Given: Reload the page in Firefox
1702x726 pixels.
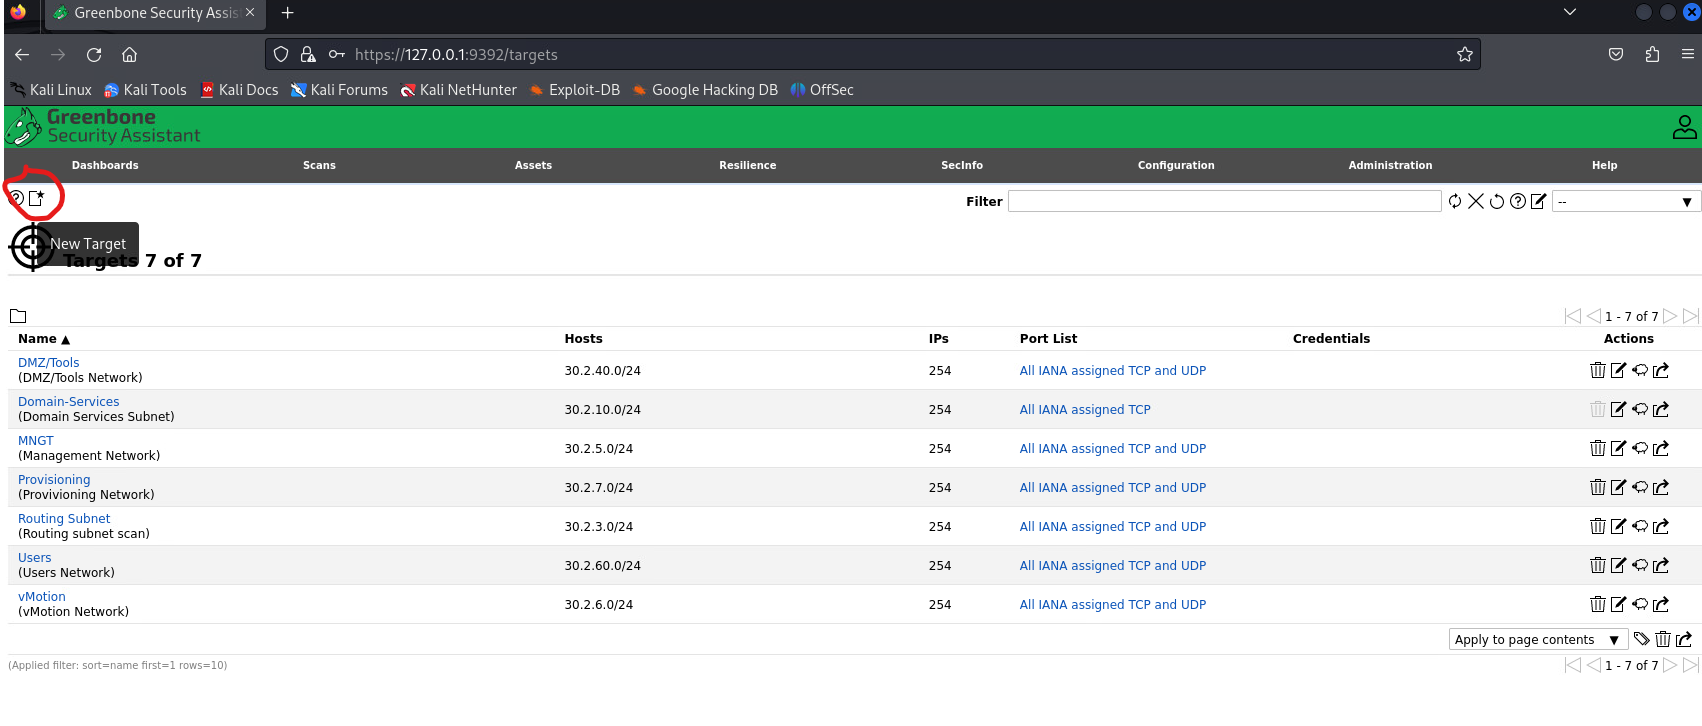Looking at the screenshot, I should 94,54.
